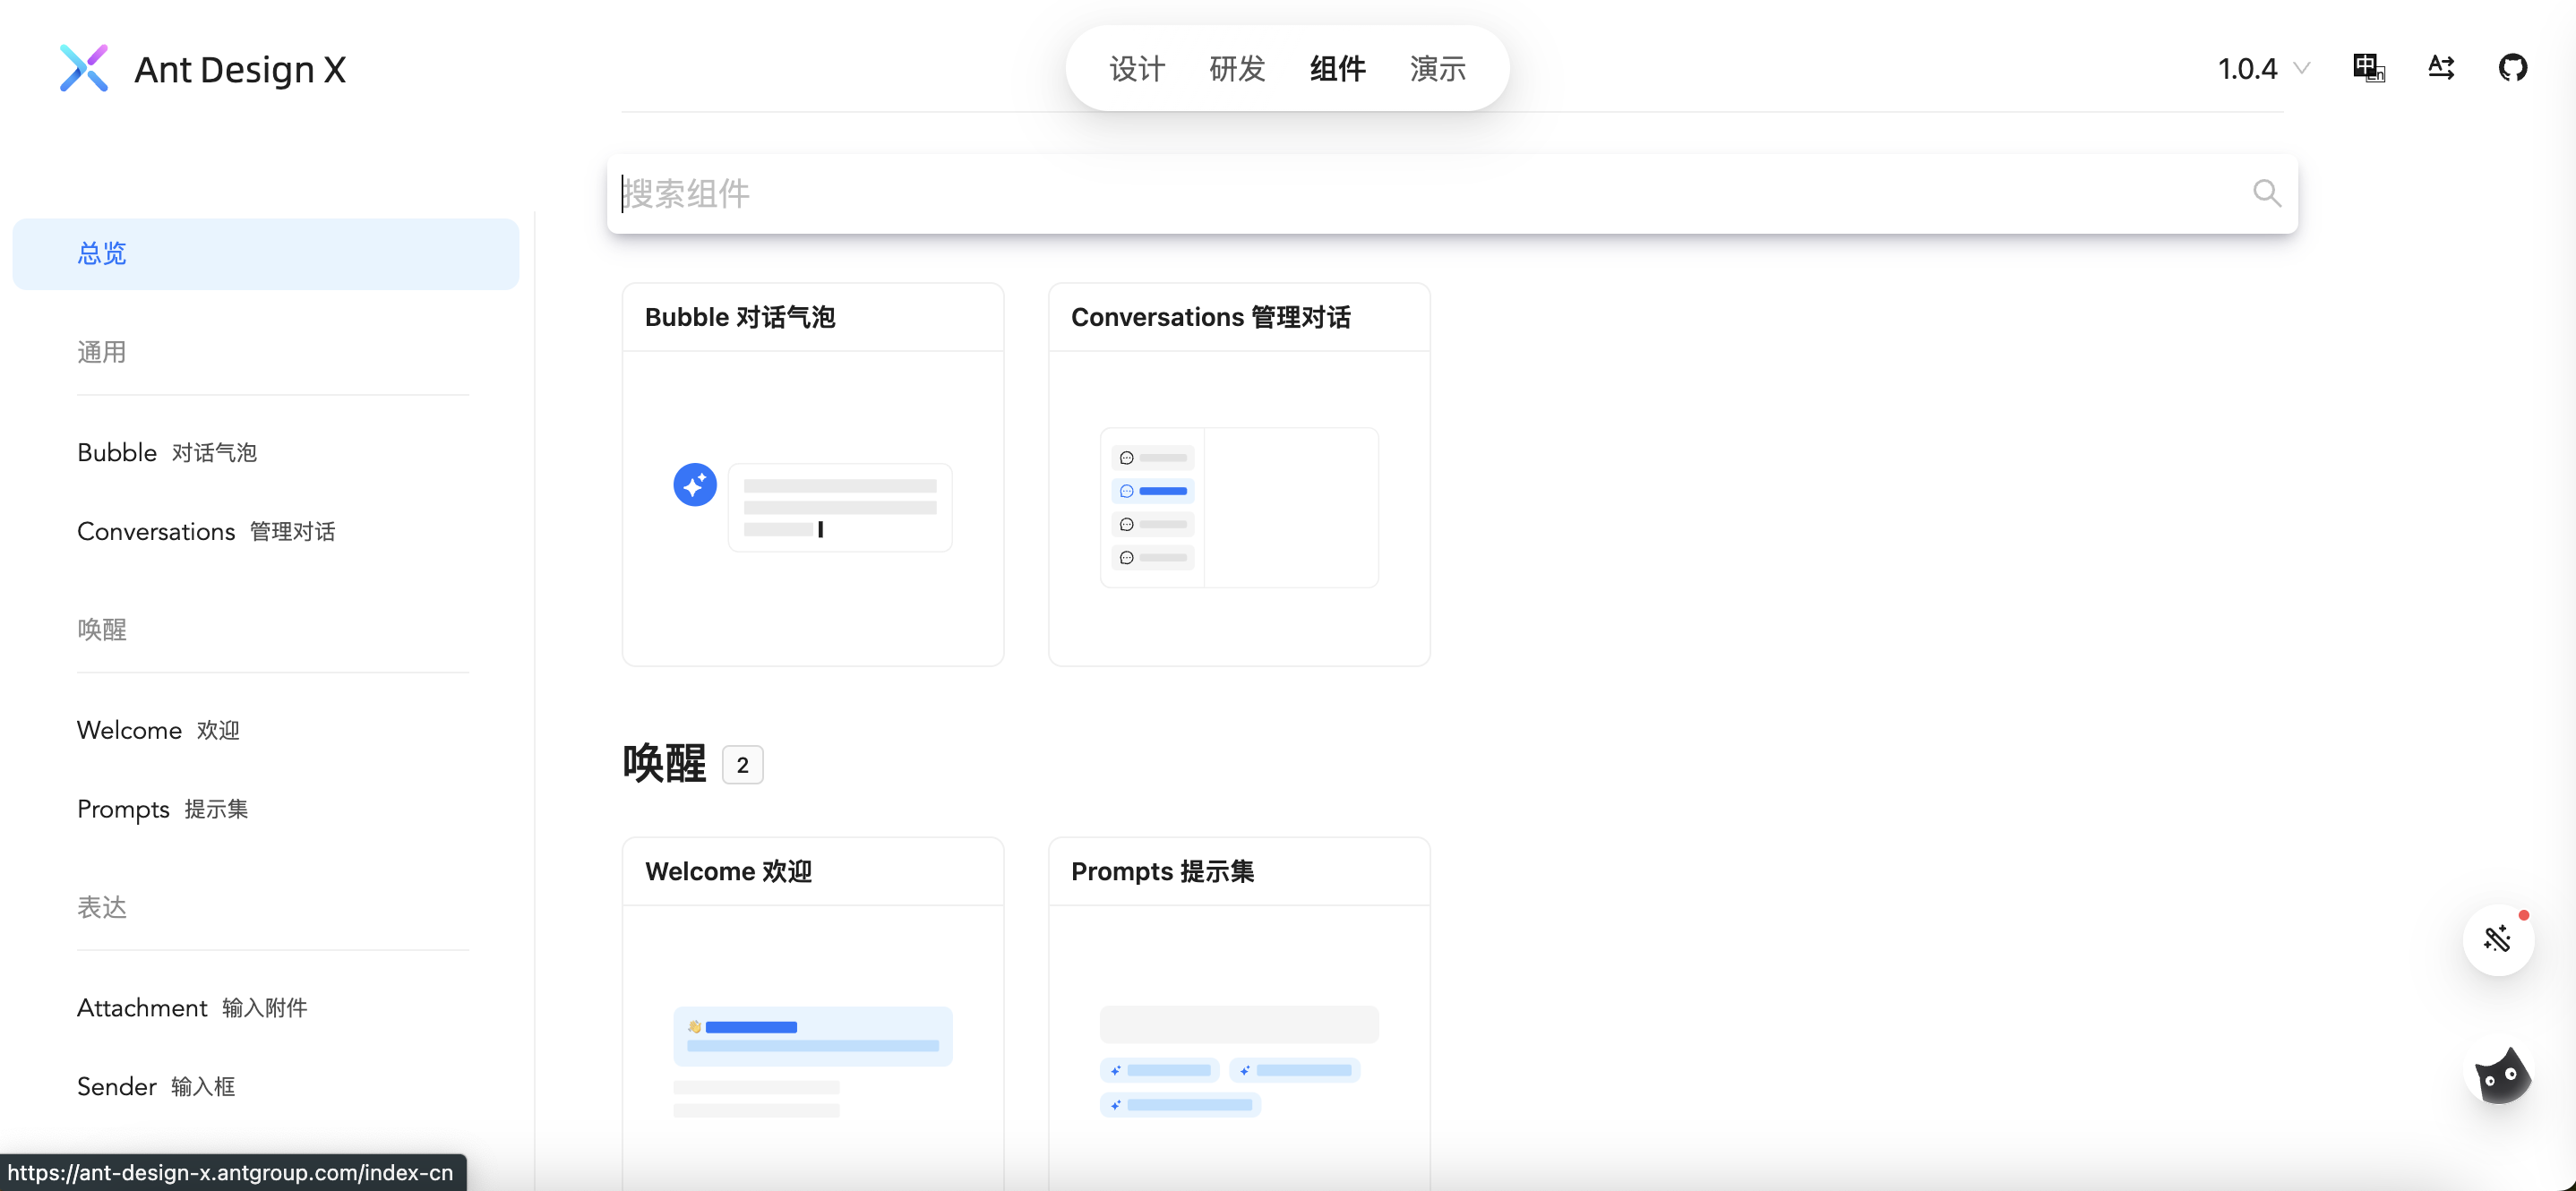Click the Ant Design X logo icon

point(83,68)
